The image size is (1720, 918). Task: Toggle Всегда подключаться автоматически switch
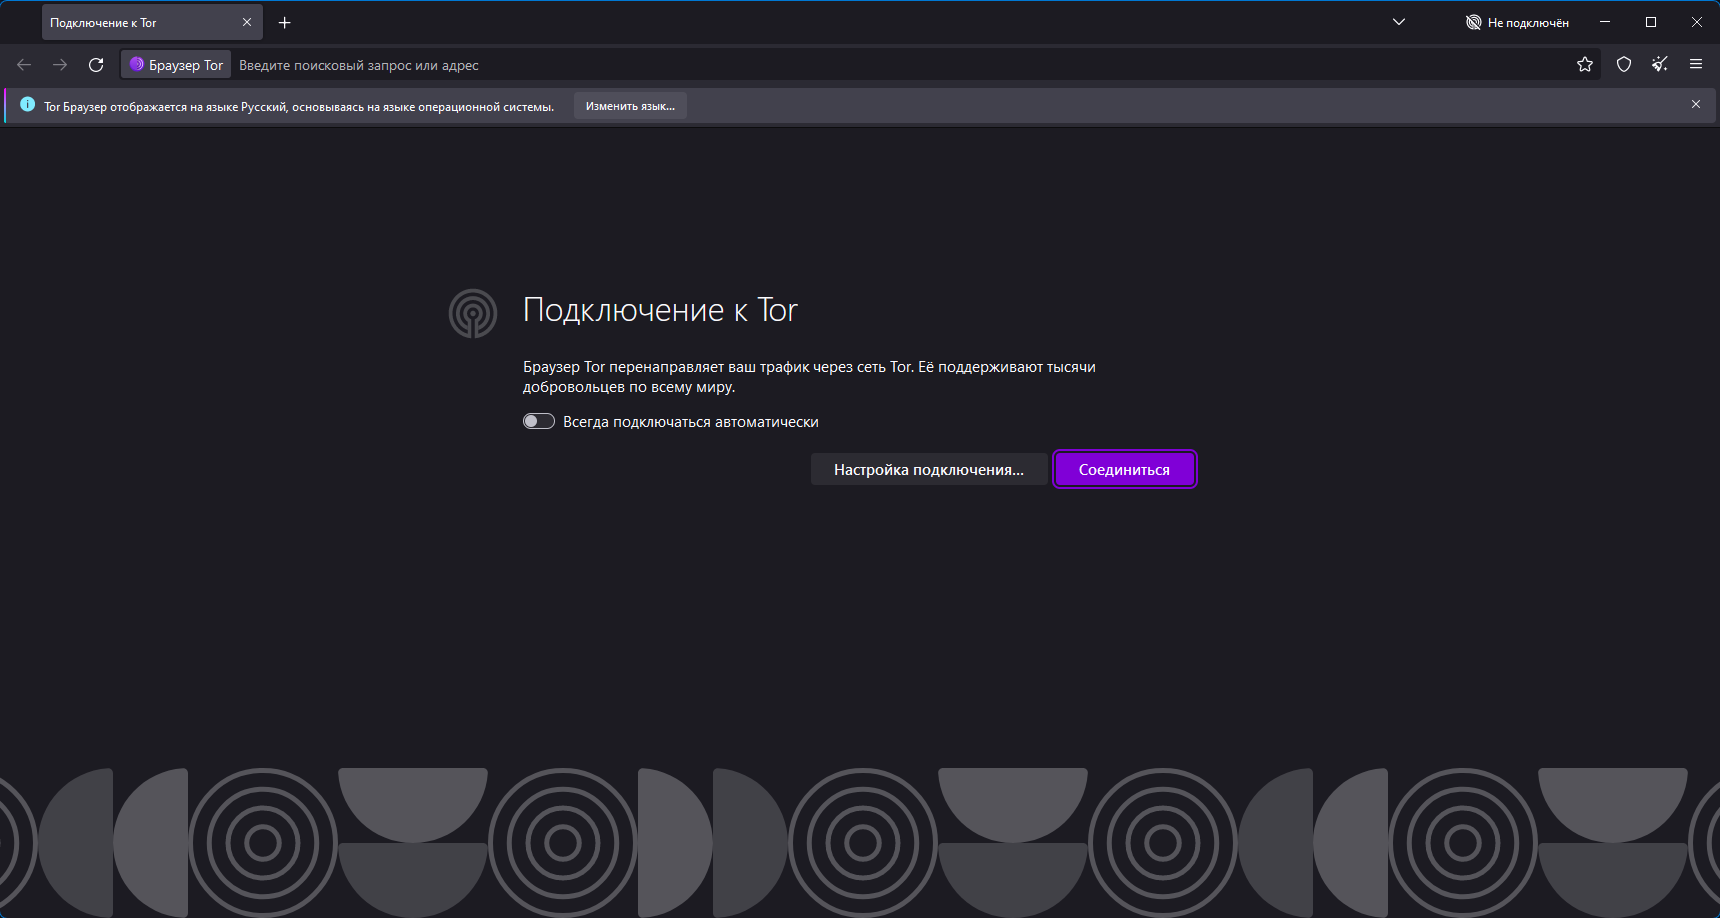pos(539,422)
